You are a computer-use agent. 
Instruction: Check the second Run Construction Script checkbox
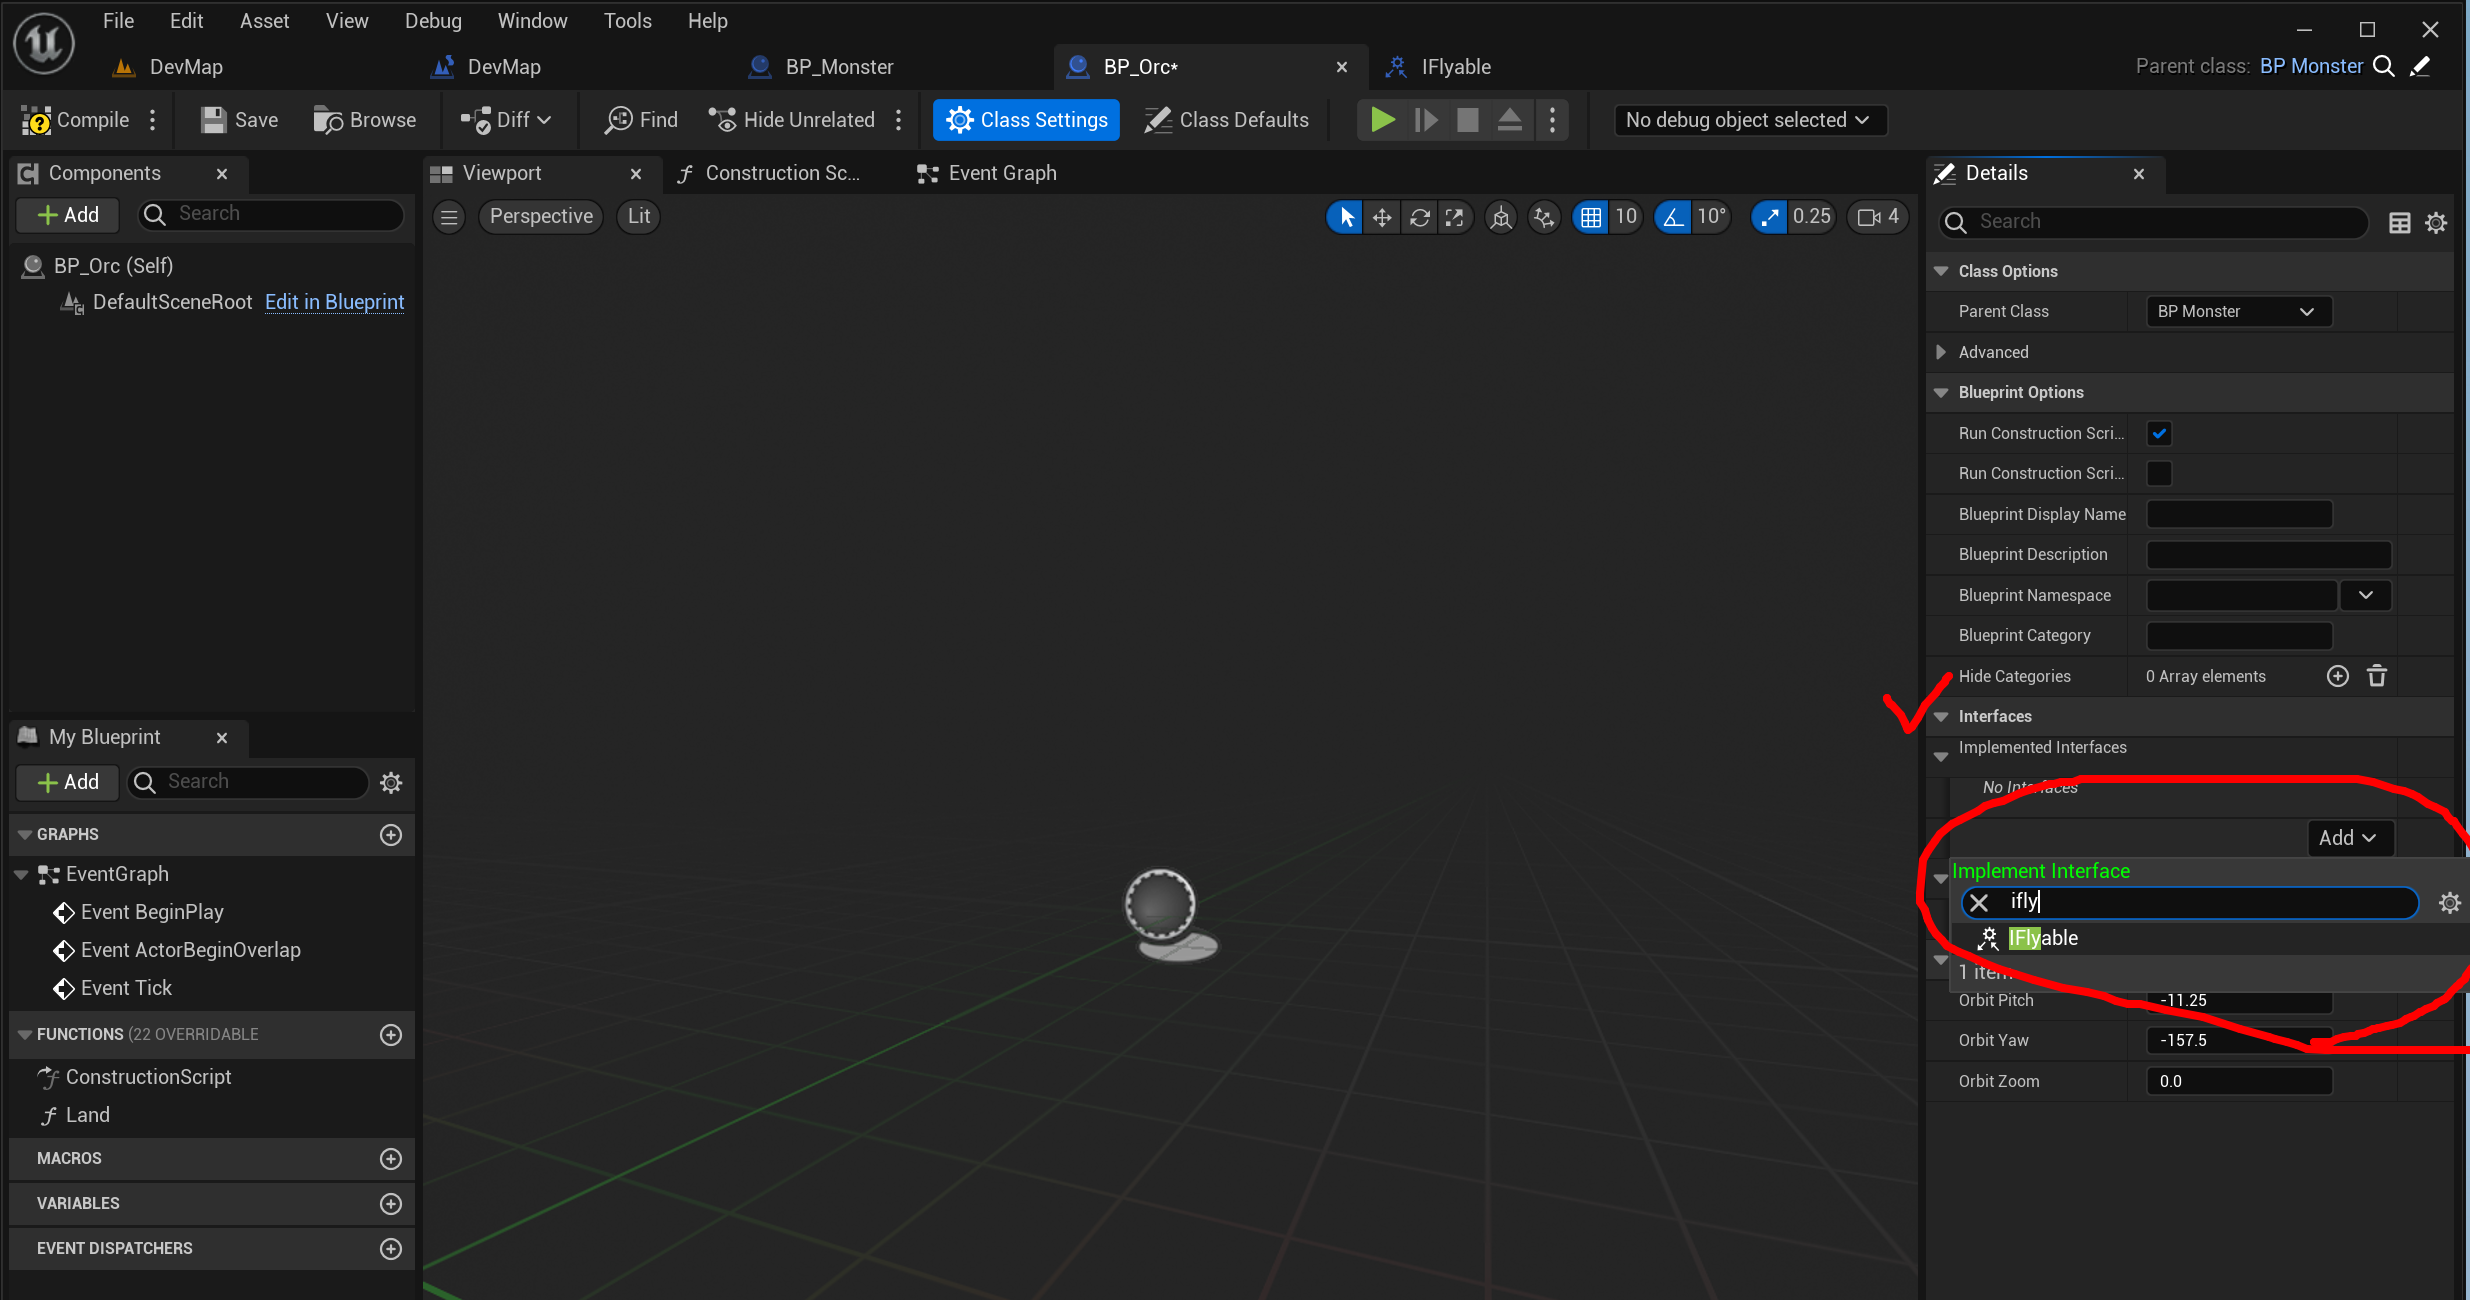2159,474
